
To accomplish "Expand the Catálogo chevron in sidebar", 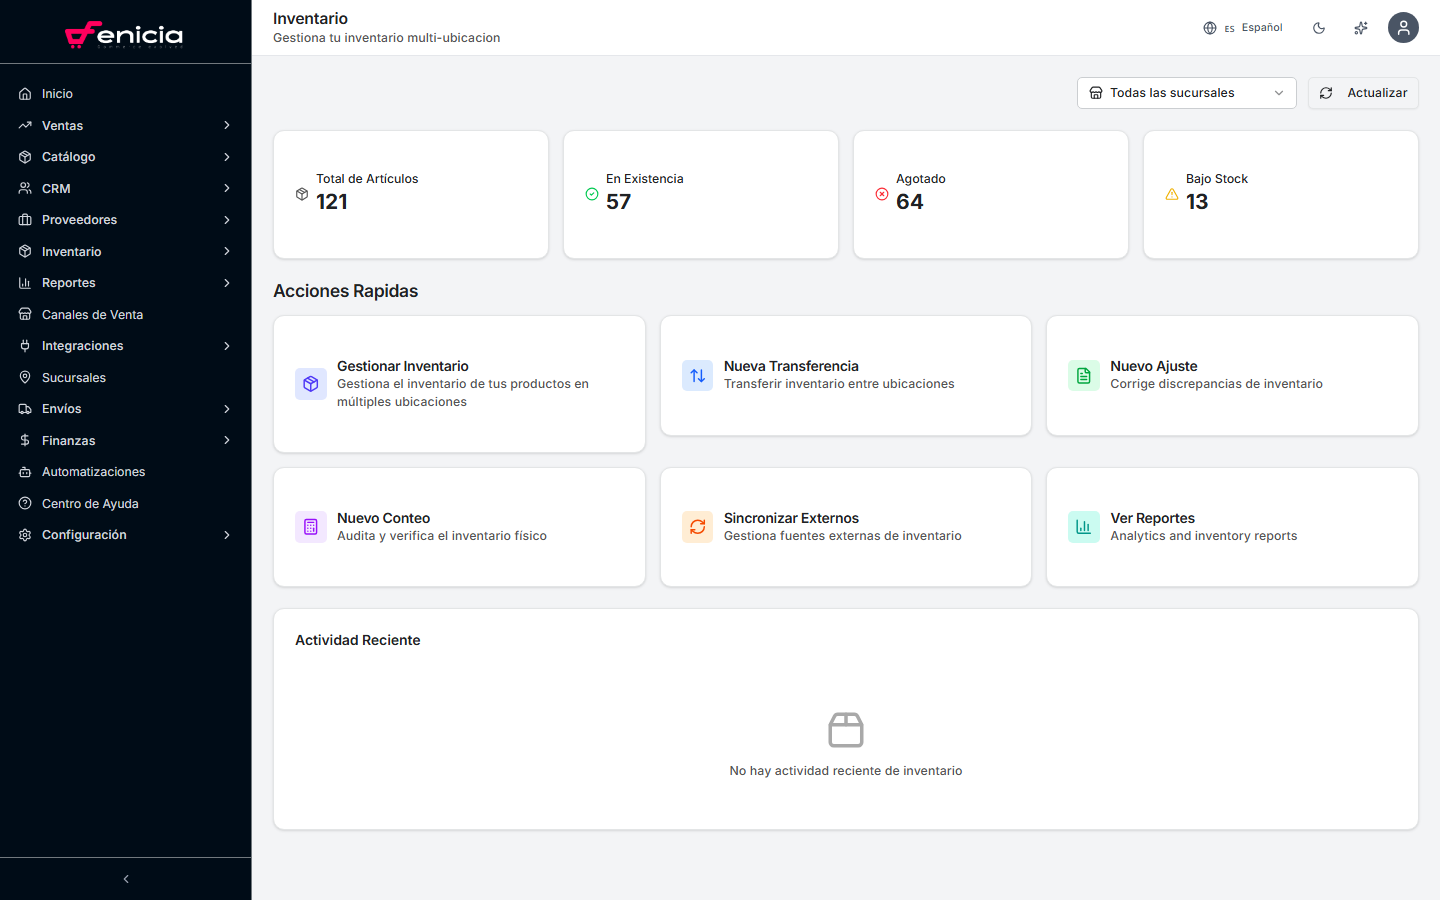I will [x=227, y=157].
